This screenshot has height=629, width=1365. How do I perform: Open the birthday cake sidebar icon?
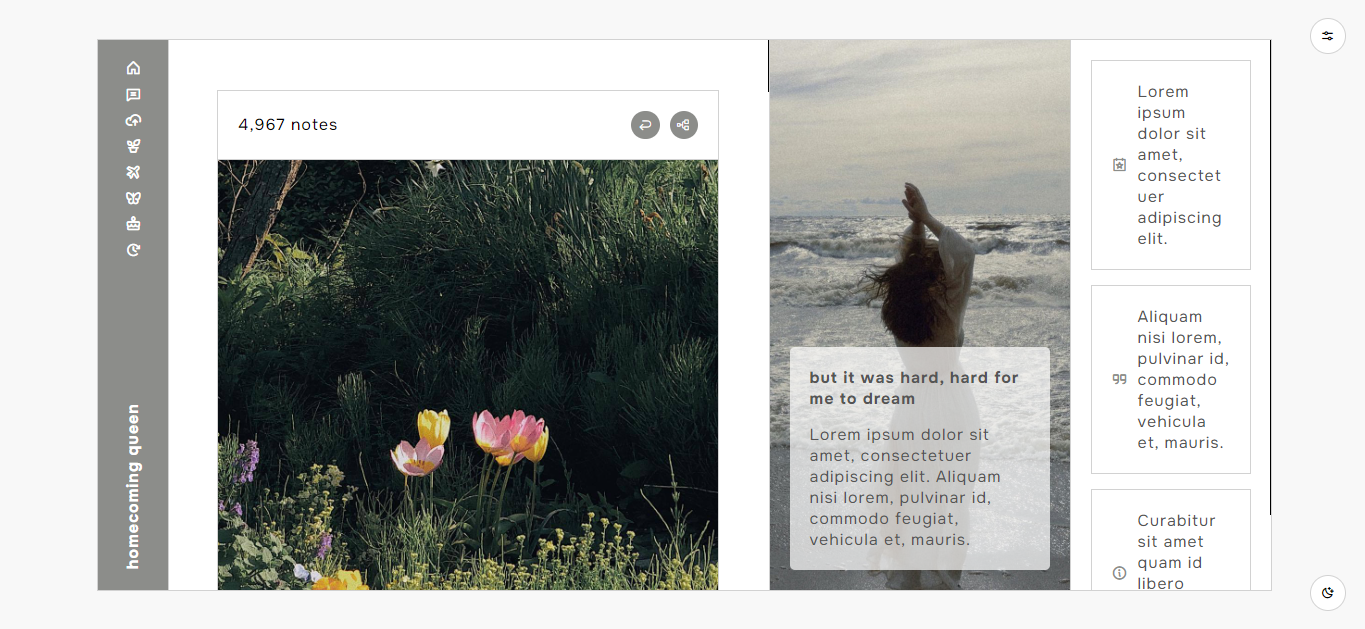(133, 224)
